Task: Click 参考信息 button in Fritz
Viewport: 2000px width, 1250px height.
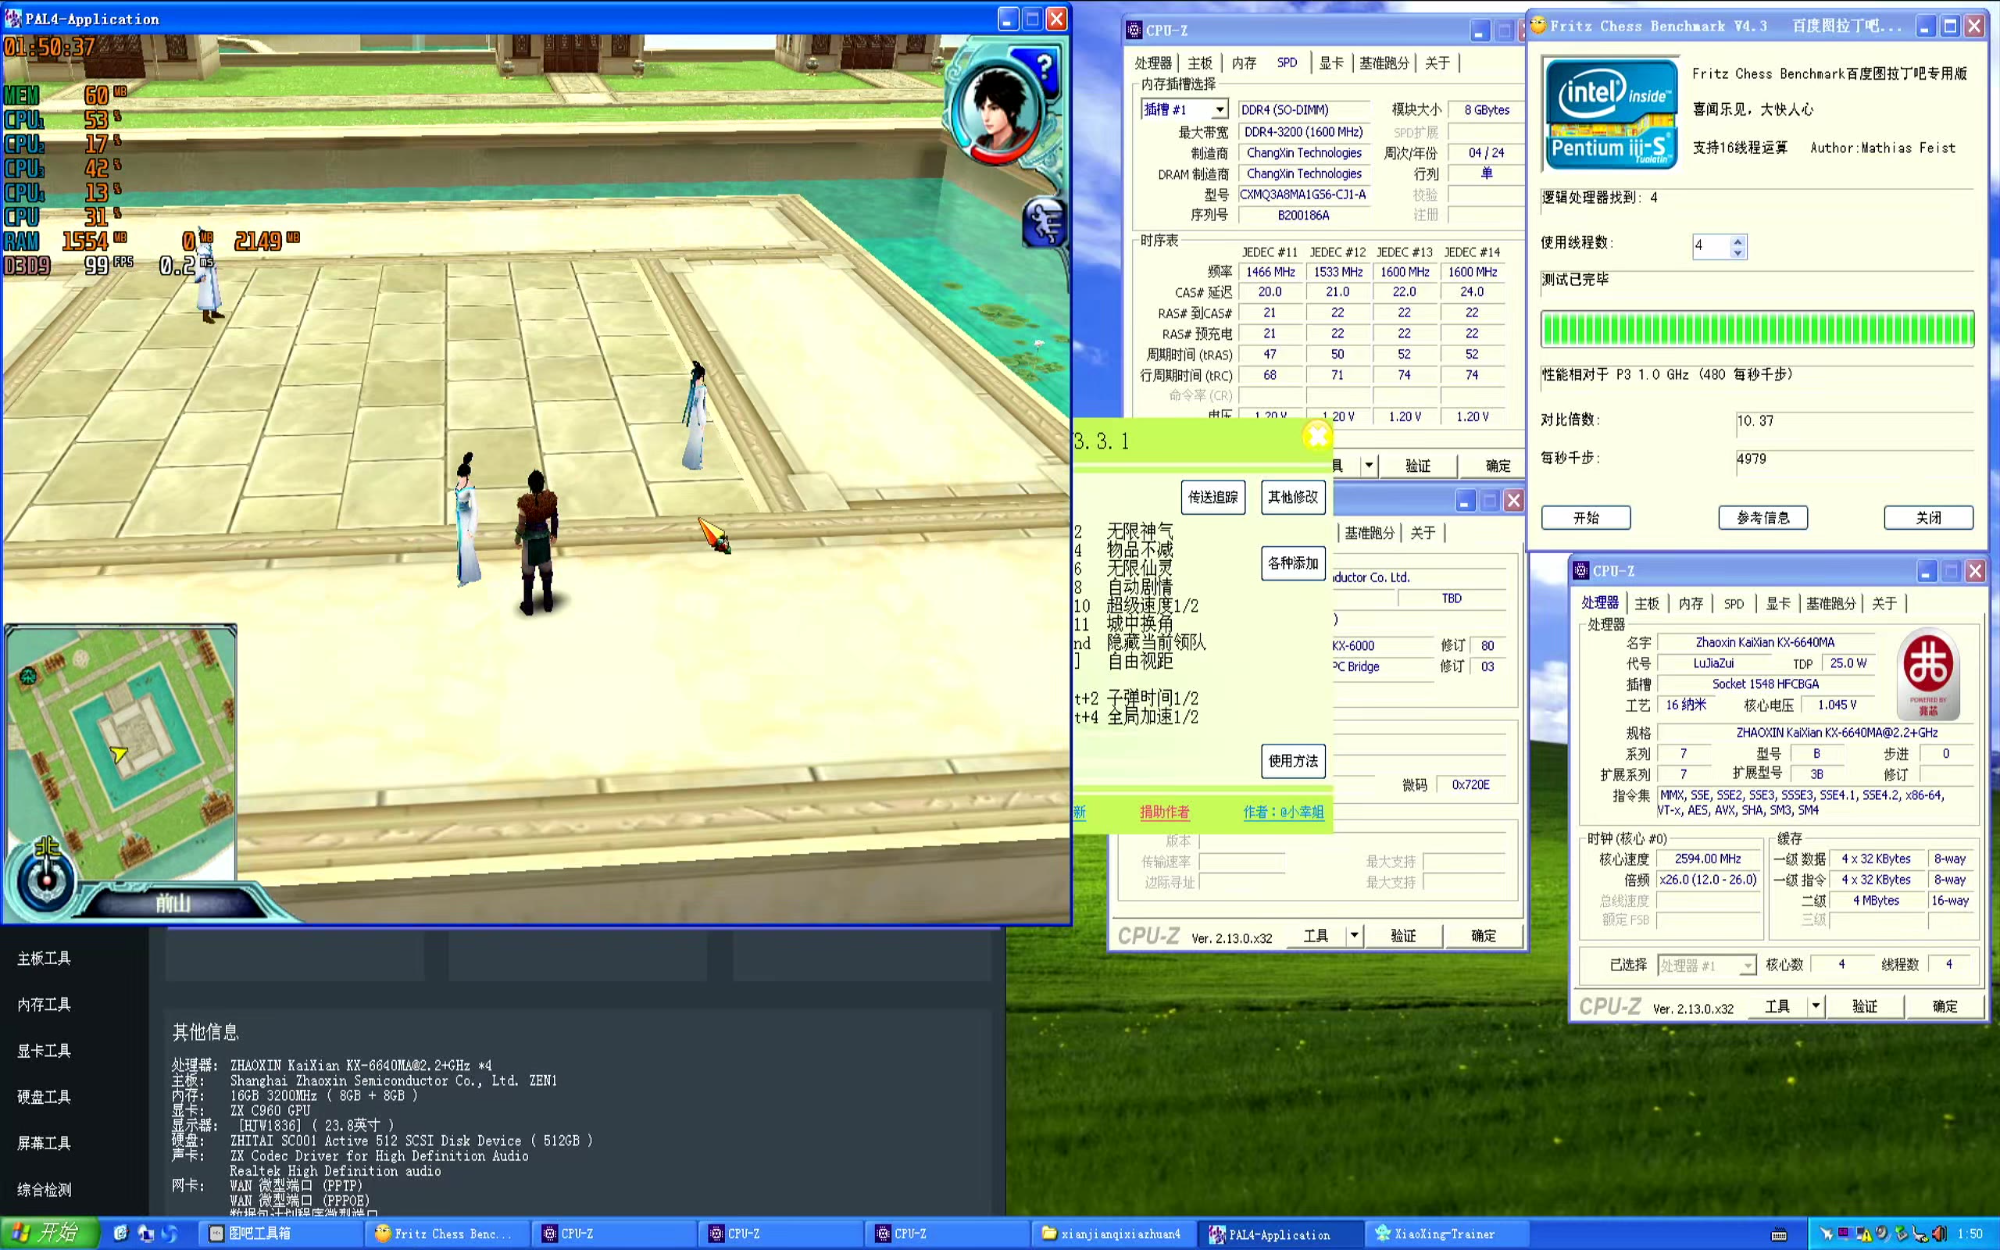Action: tap(1763, 518)
